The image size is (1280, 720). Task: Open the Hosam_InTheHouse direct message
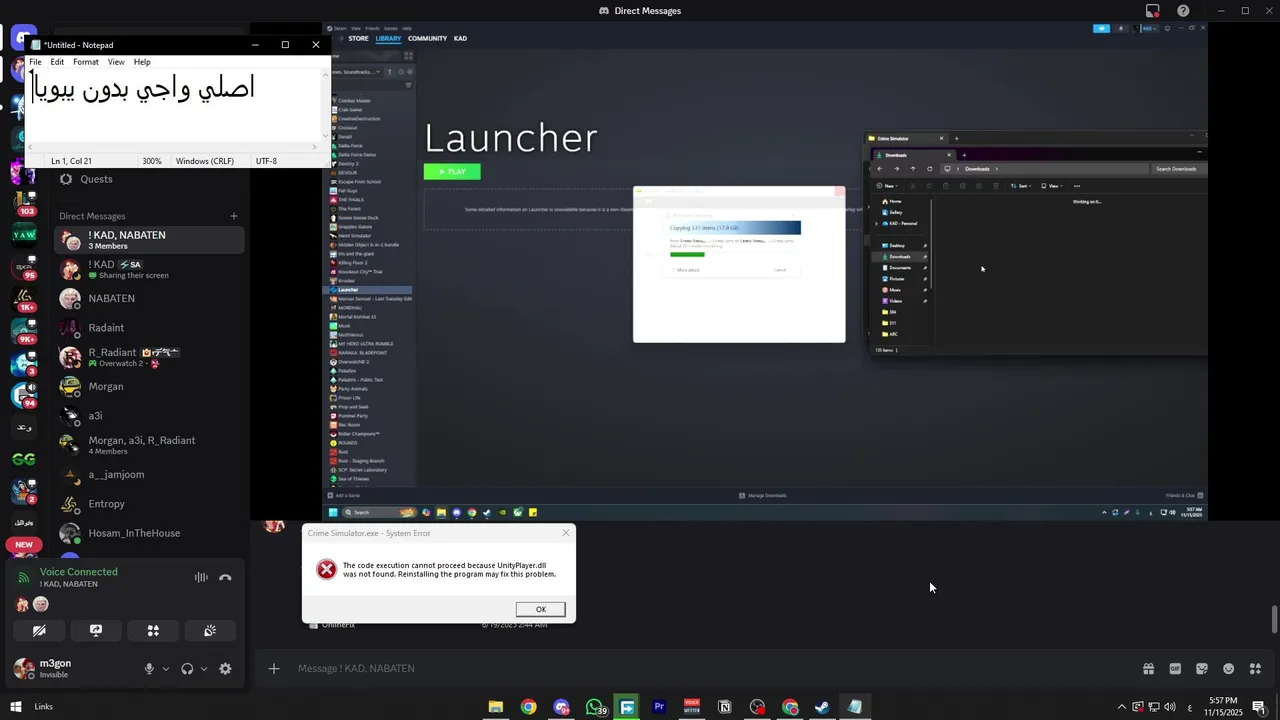coord(149,533)
